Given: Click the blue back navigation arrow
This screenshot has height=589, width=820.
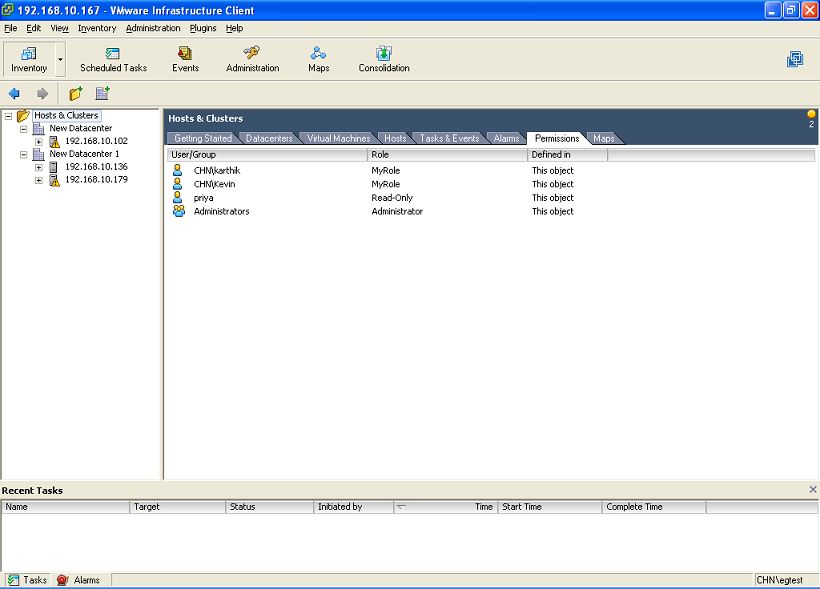Looking at the screenshot, I should point(14,94).
